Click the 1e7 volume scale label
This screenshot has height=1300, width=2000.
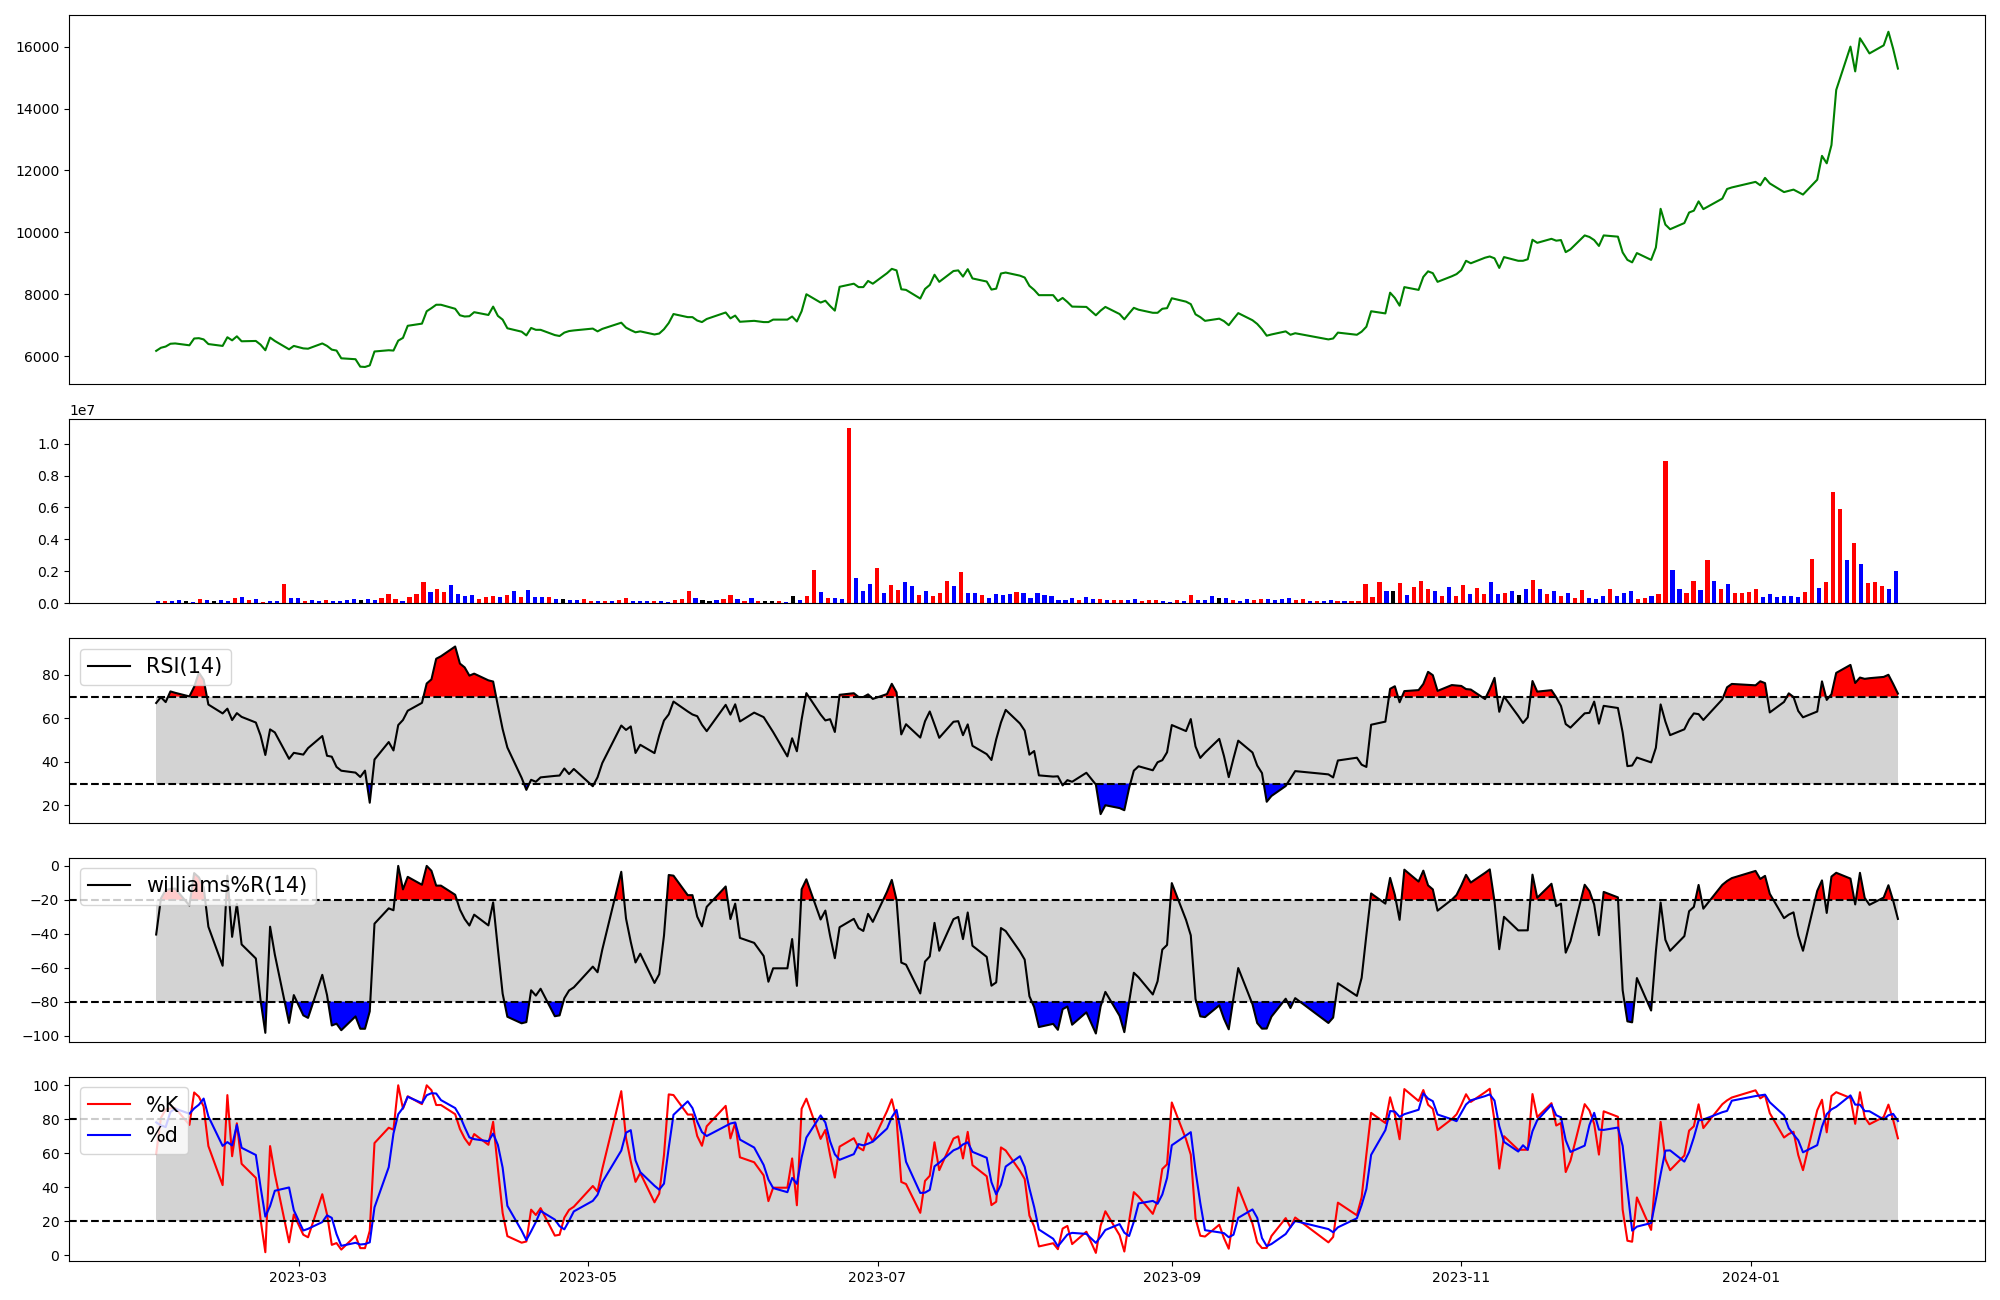82,411
